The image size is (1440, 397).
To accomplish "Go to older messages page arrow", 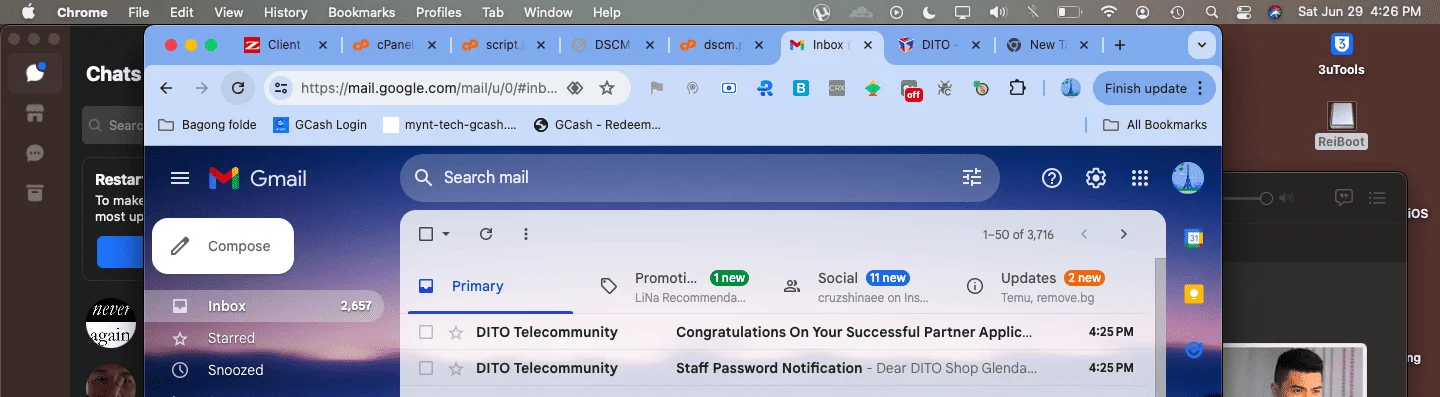I will pos(1124,234).
